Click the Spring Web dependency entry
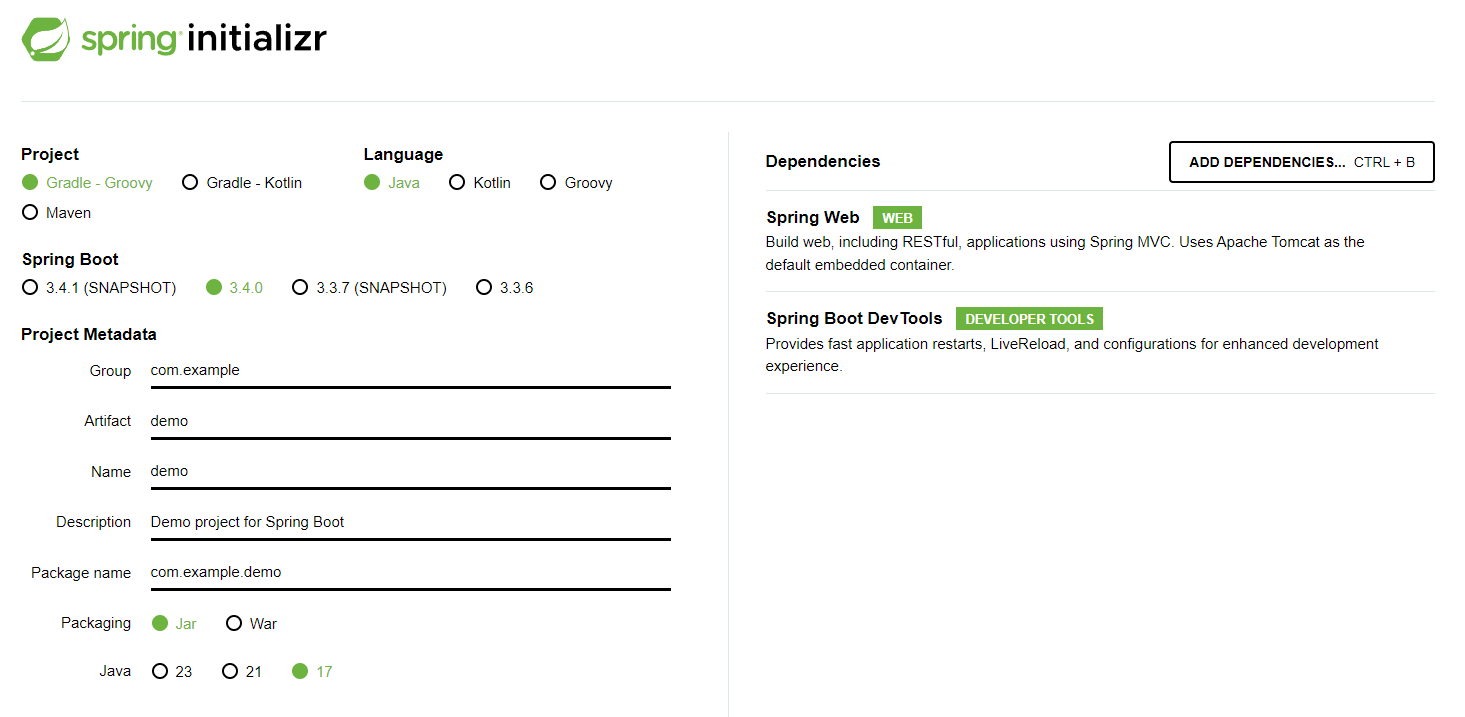Image resolution: width=1465 pixels, height=717 pixels. tap(1100, 241)
